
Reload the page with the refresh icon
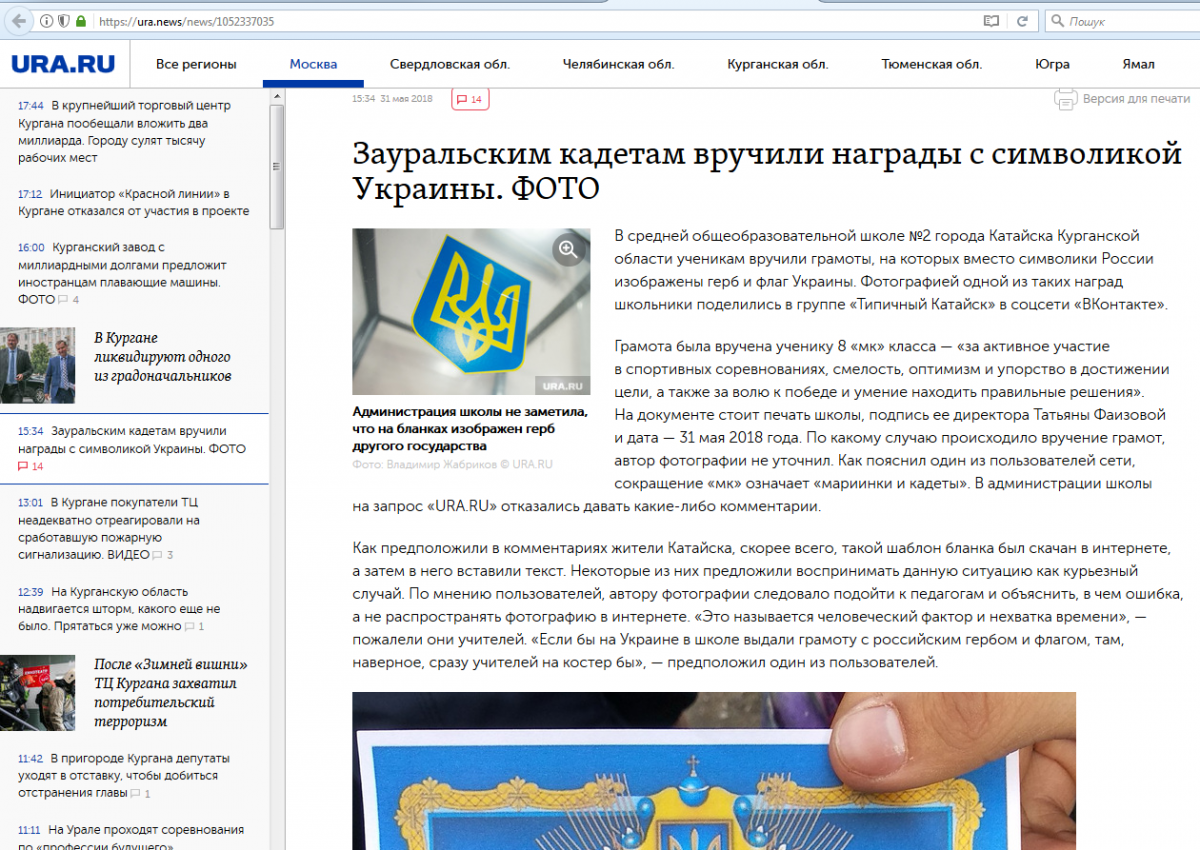1023,20
